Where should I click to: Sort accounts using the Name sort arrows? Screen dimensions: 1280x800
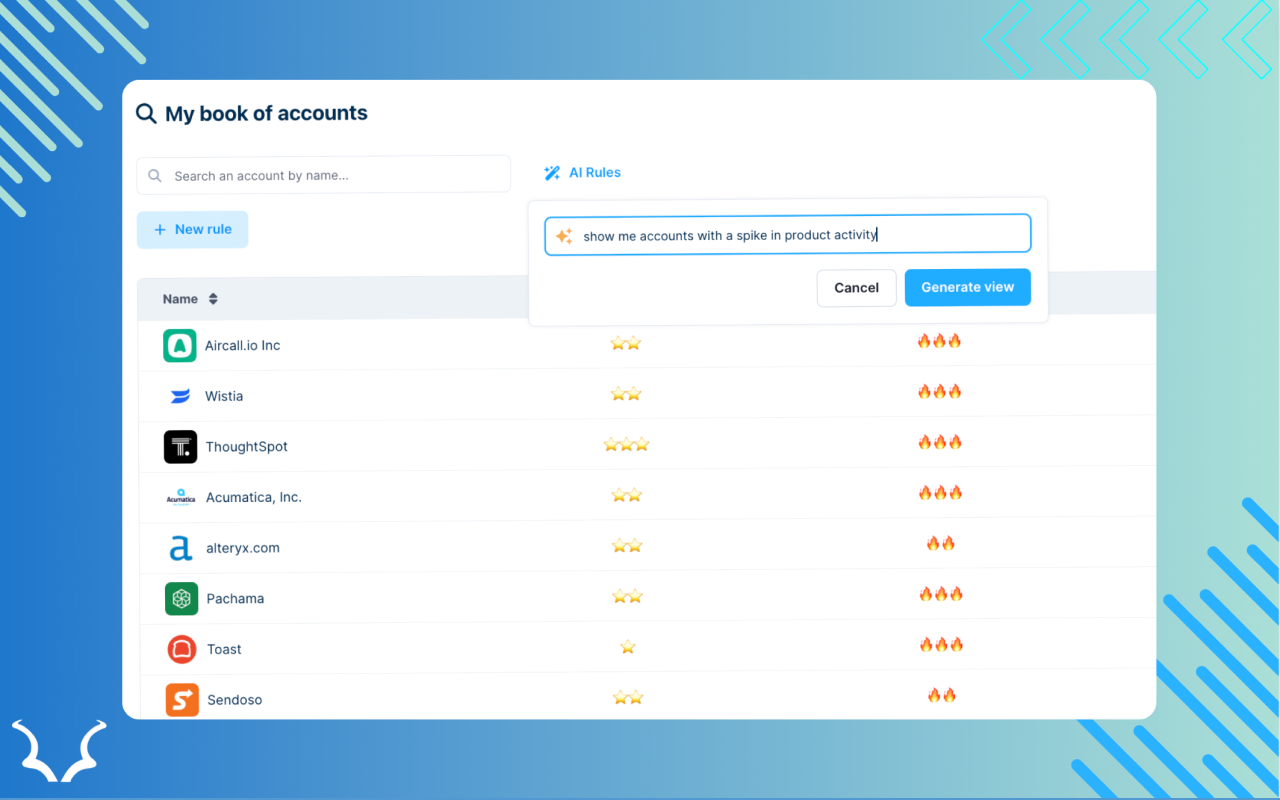(x=213, y=299)
